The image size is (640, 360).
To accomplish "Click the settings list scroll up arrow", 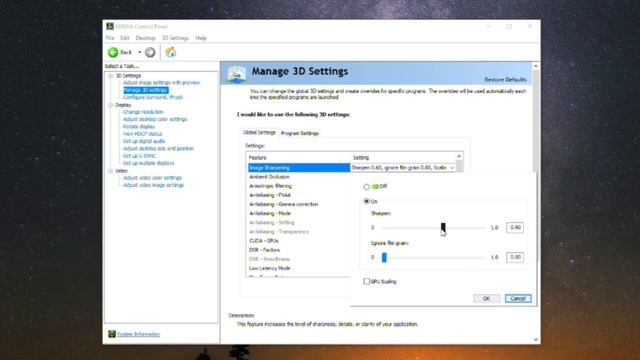I will (x=459, y=156).
